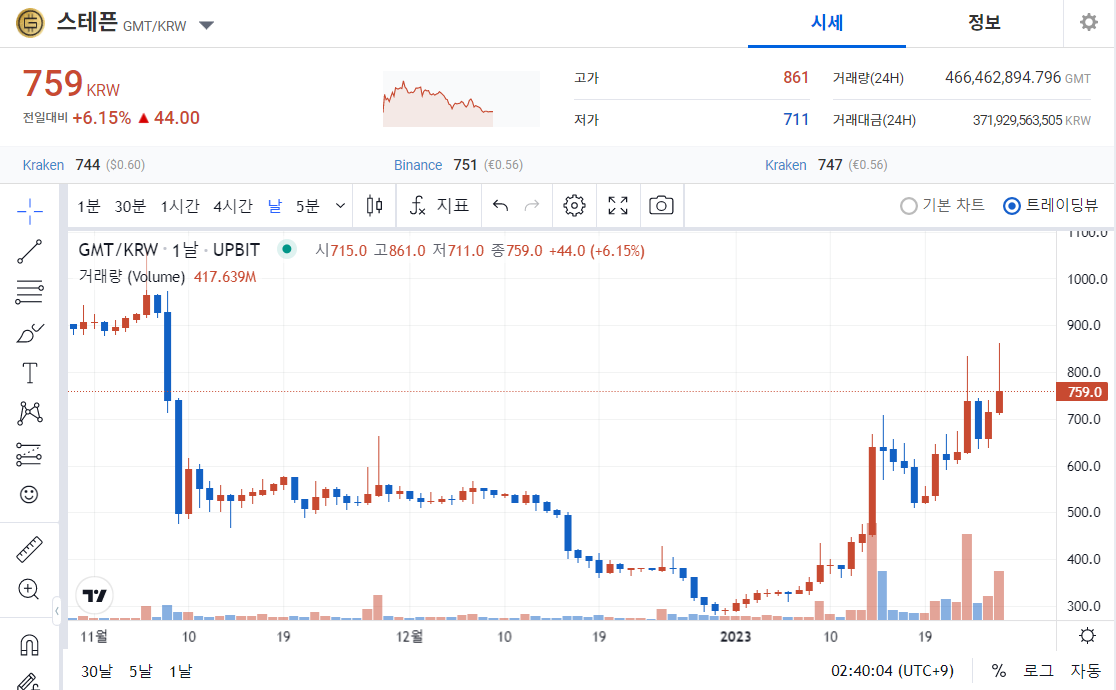Switch to the 시세 tab
1116x690 pixels.
click(827, 23)
